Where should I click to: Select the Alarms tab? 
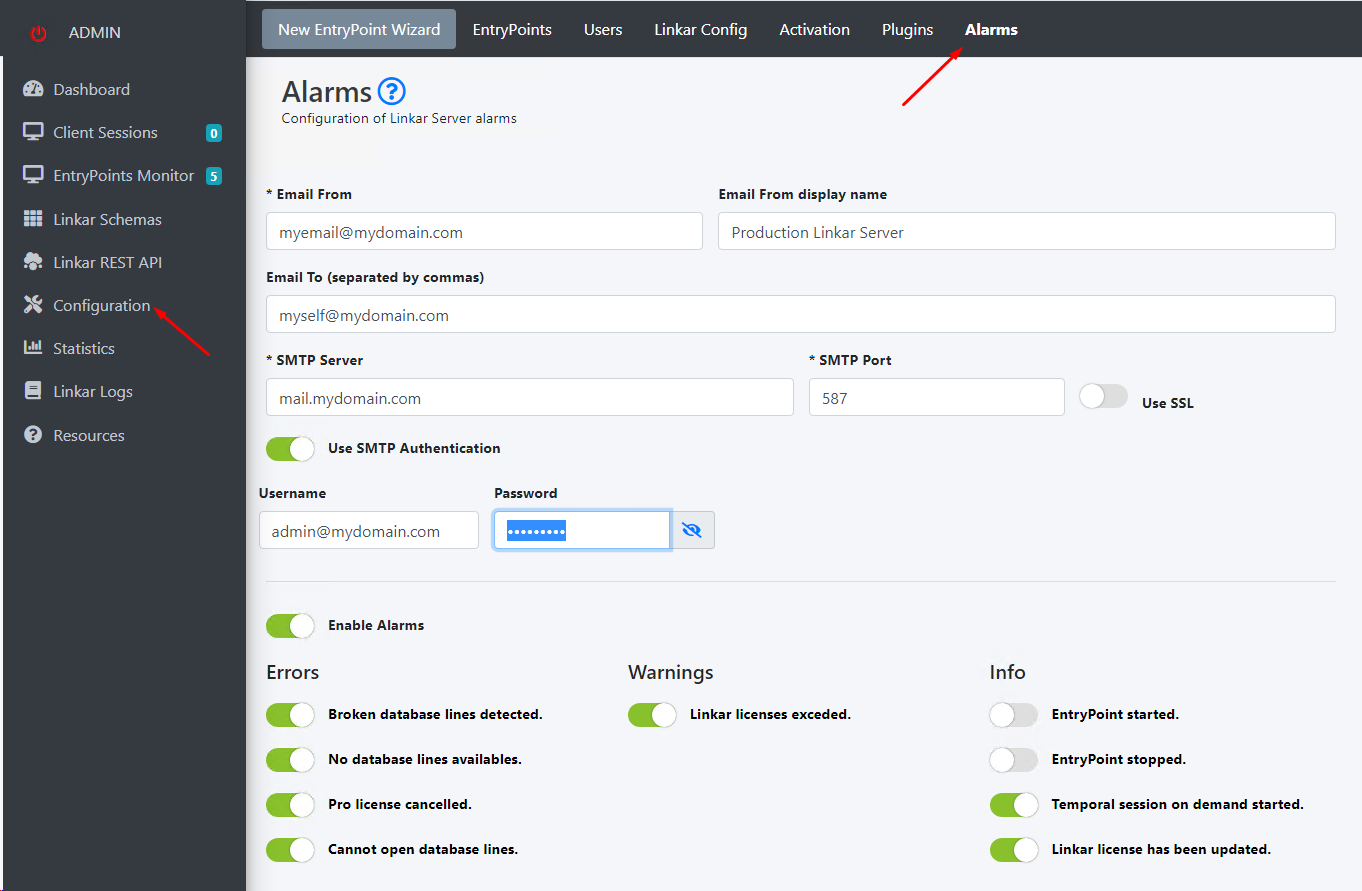click(x=991, y=29)
